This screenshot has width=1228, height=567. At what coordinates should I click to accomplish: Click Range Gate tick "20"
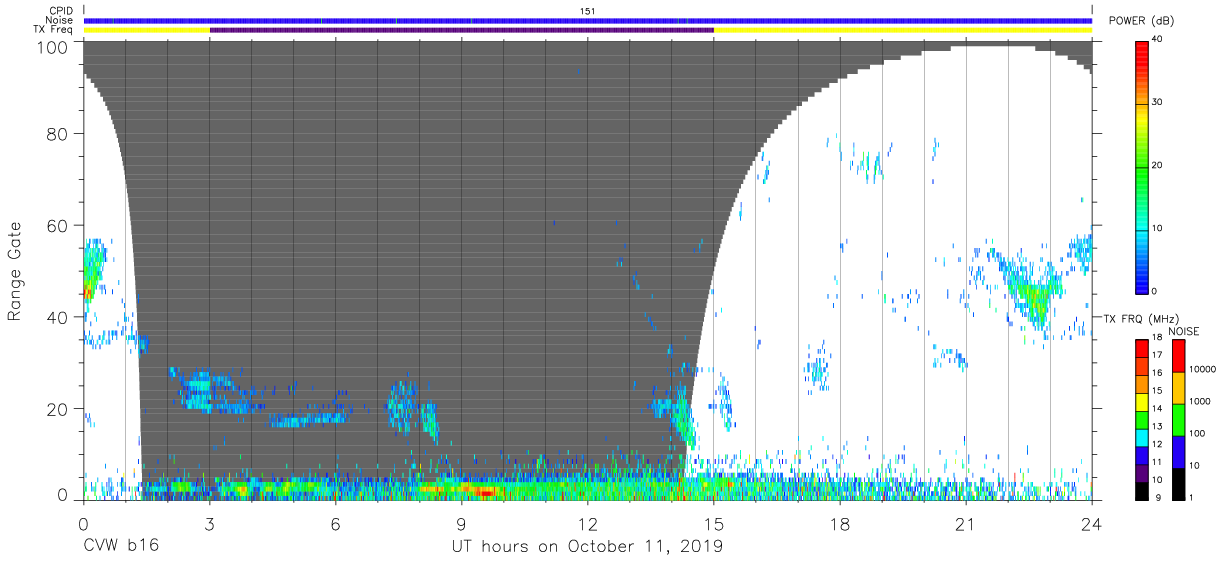(58, 409)
